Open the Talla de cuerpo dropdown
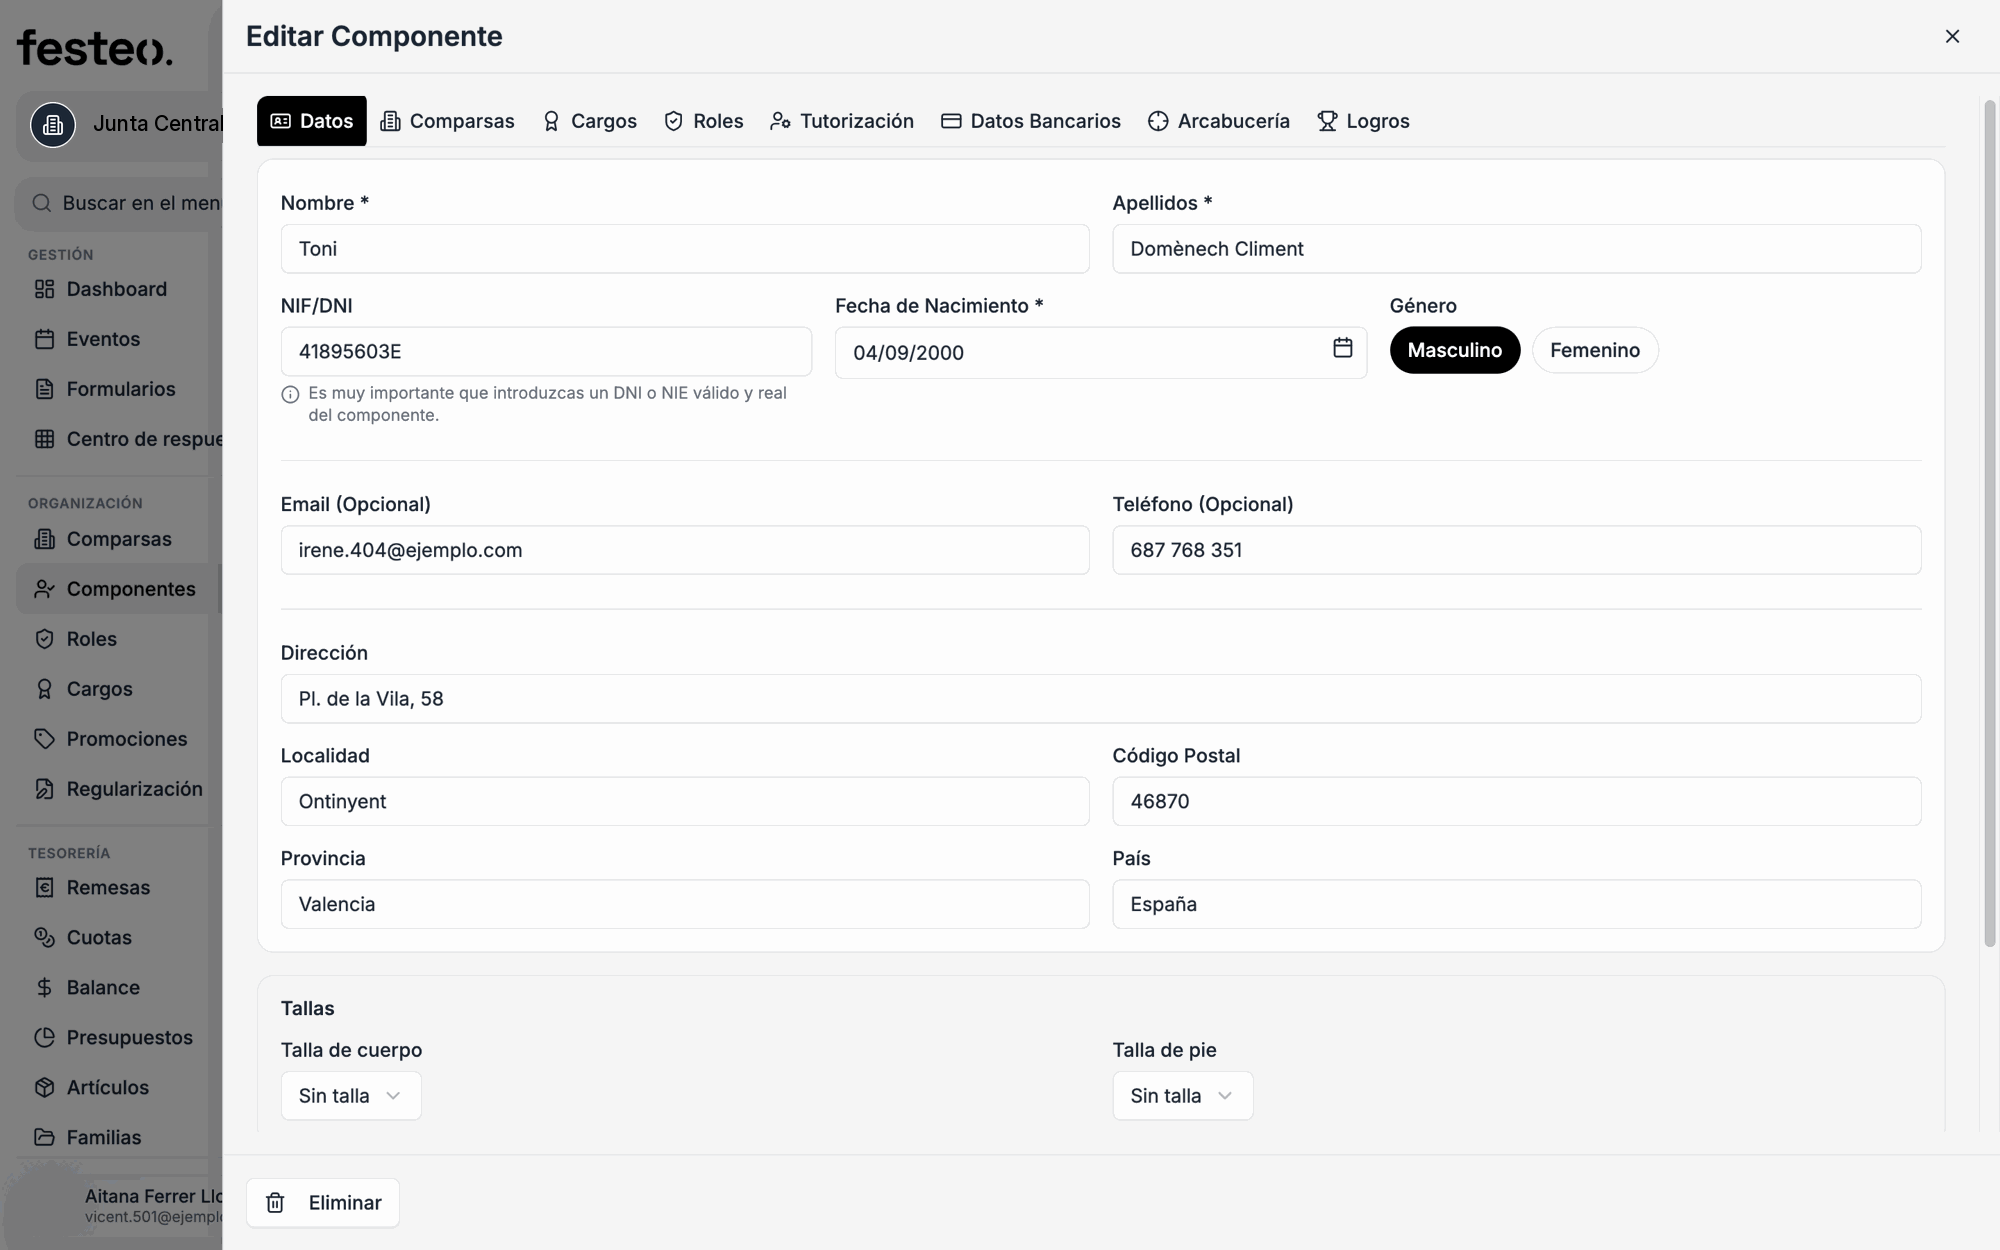Image resolution: width=2000 pixels, height=1250 pixels. pos(351,1096)
